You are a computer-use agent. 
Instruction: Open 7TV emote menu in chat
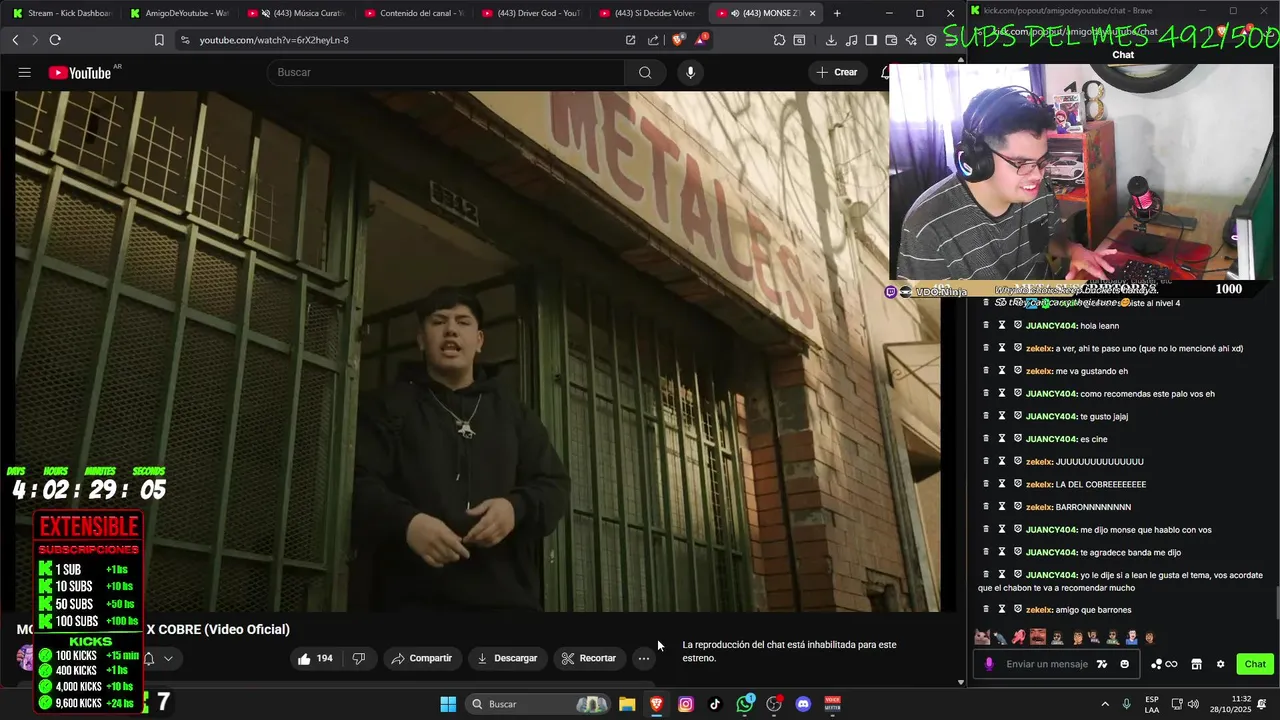point(1102,664)
